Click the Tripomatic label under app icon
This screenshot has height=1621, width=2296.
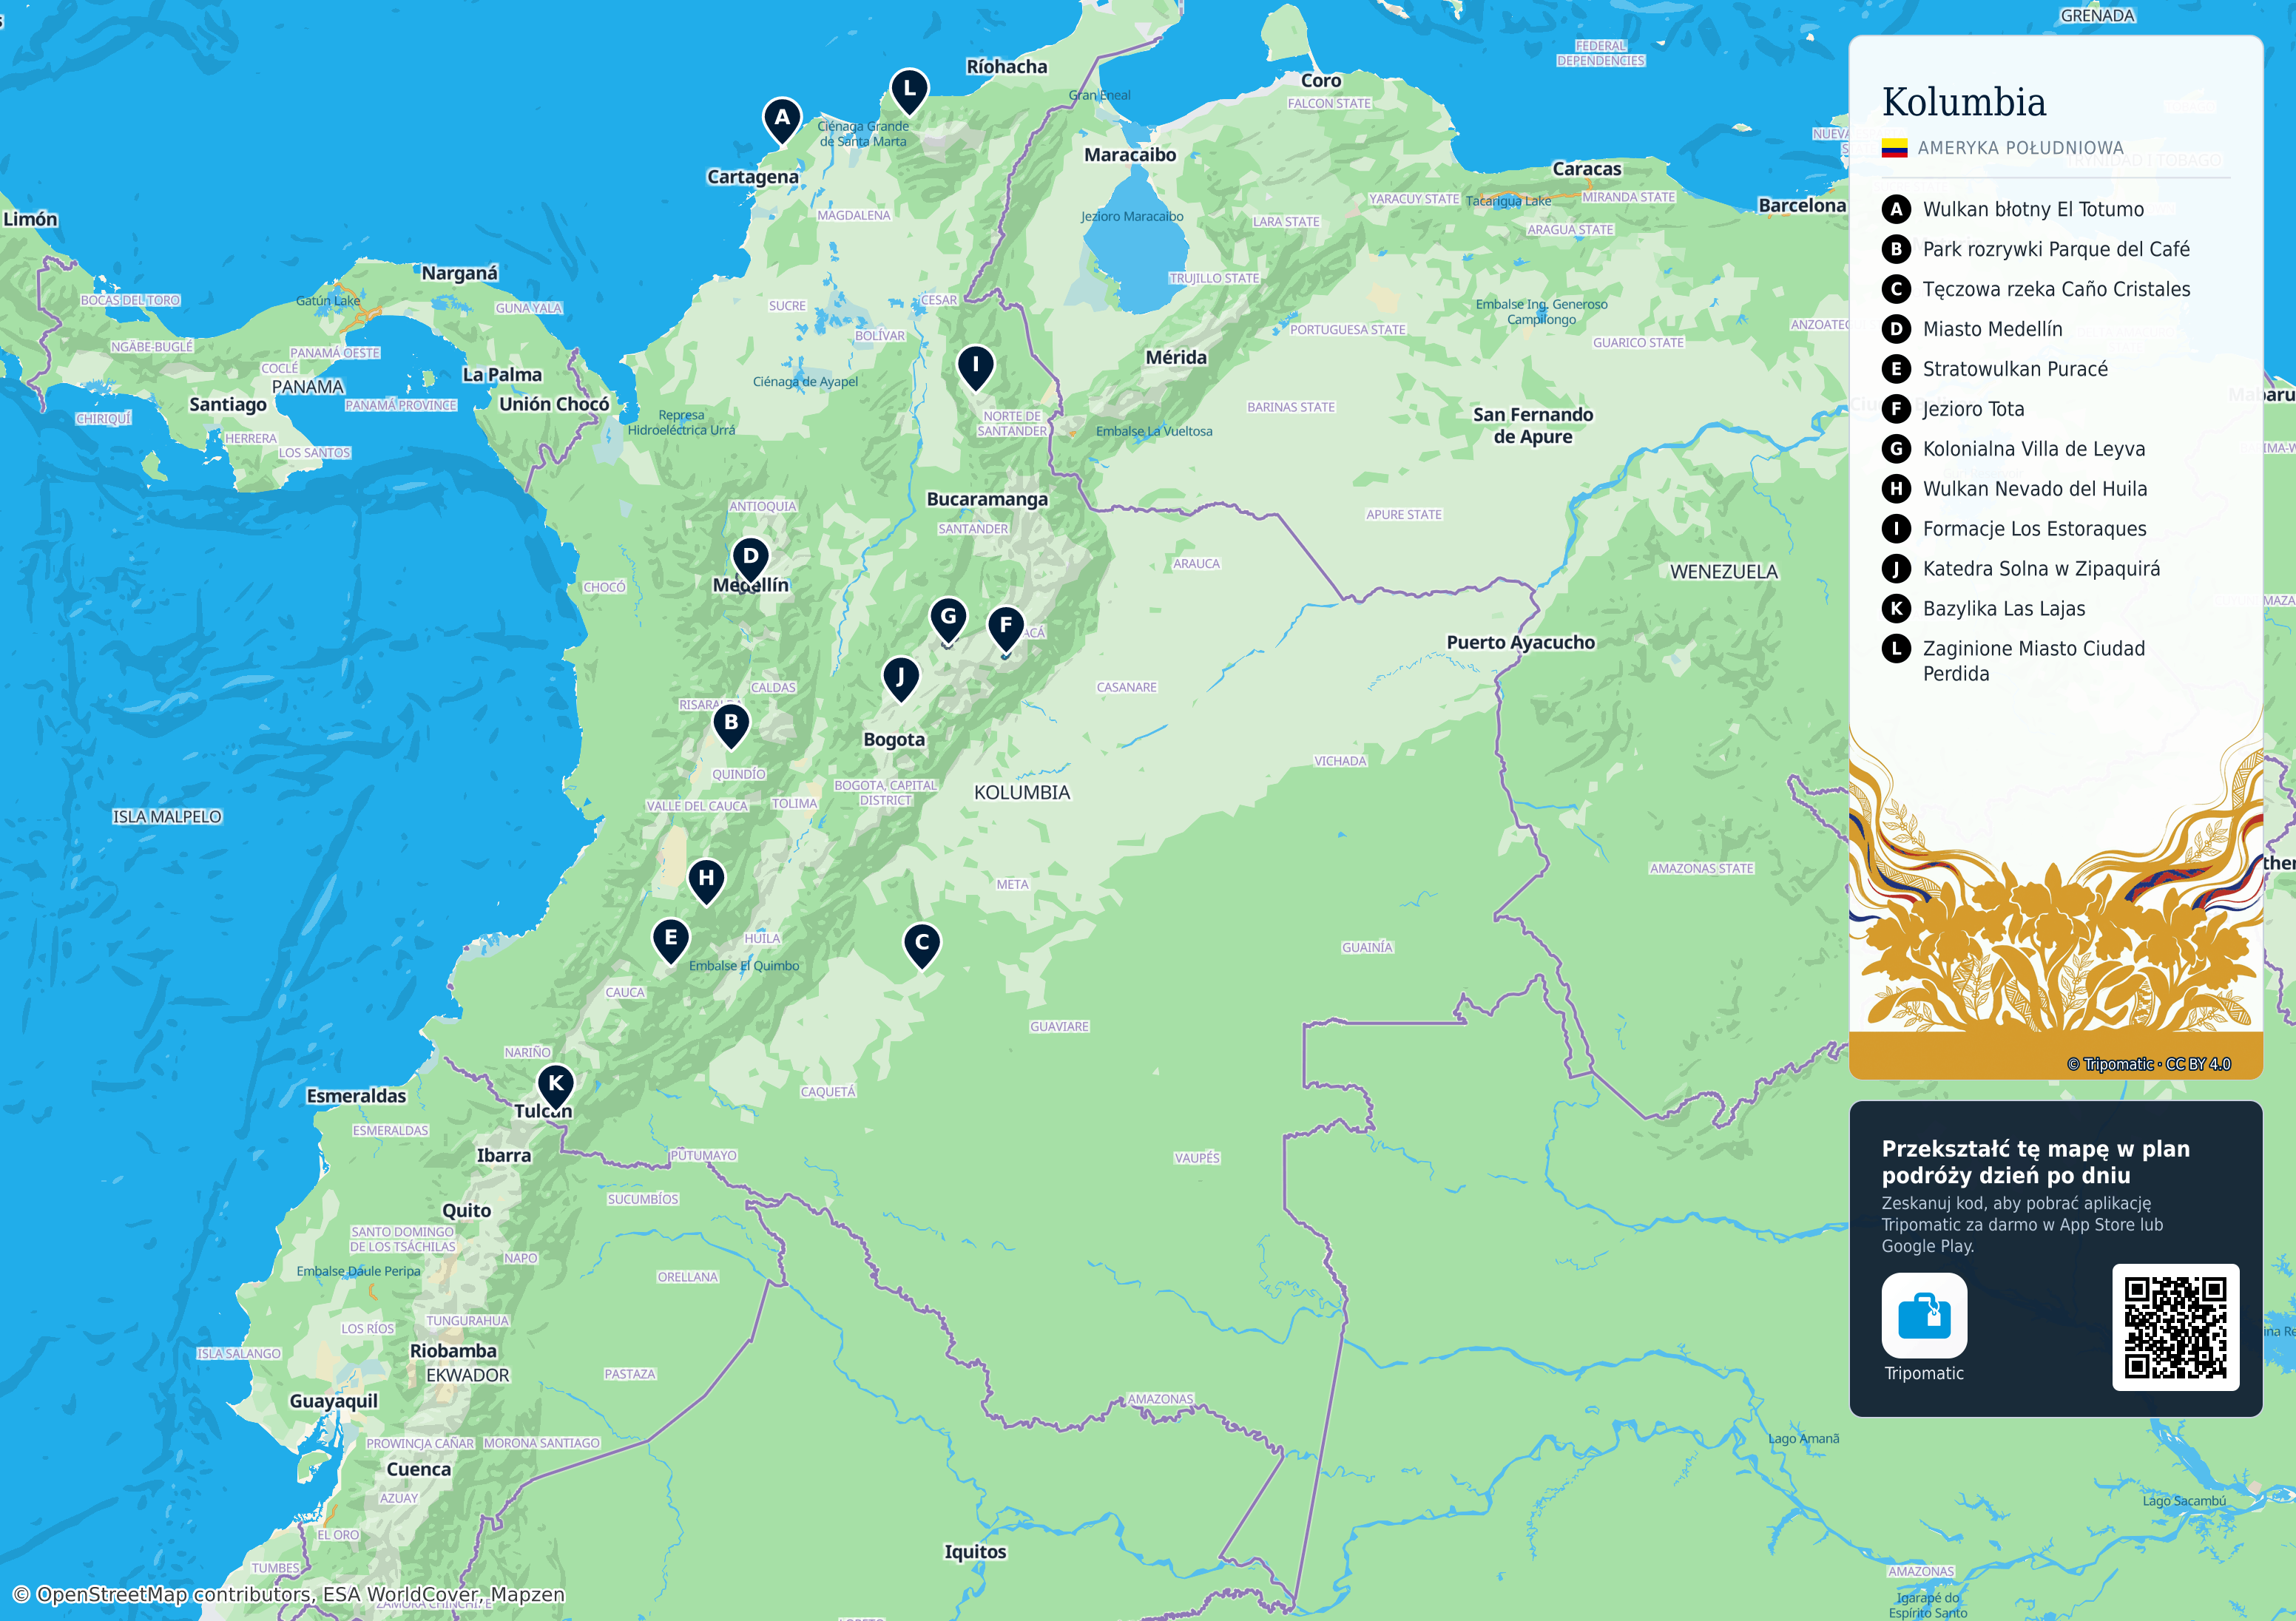(x=1924, y=1374)
